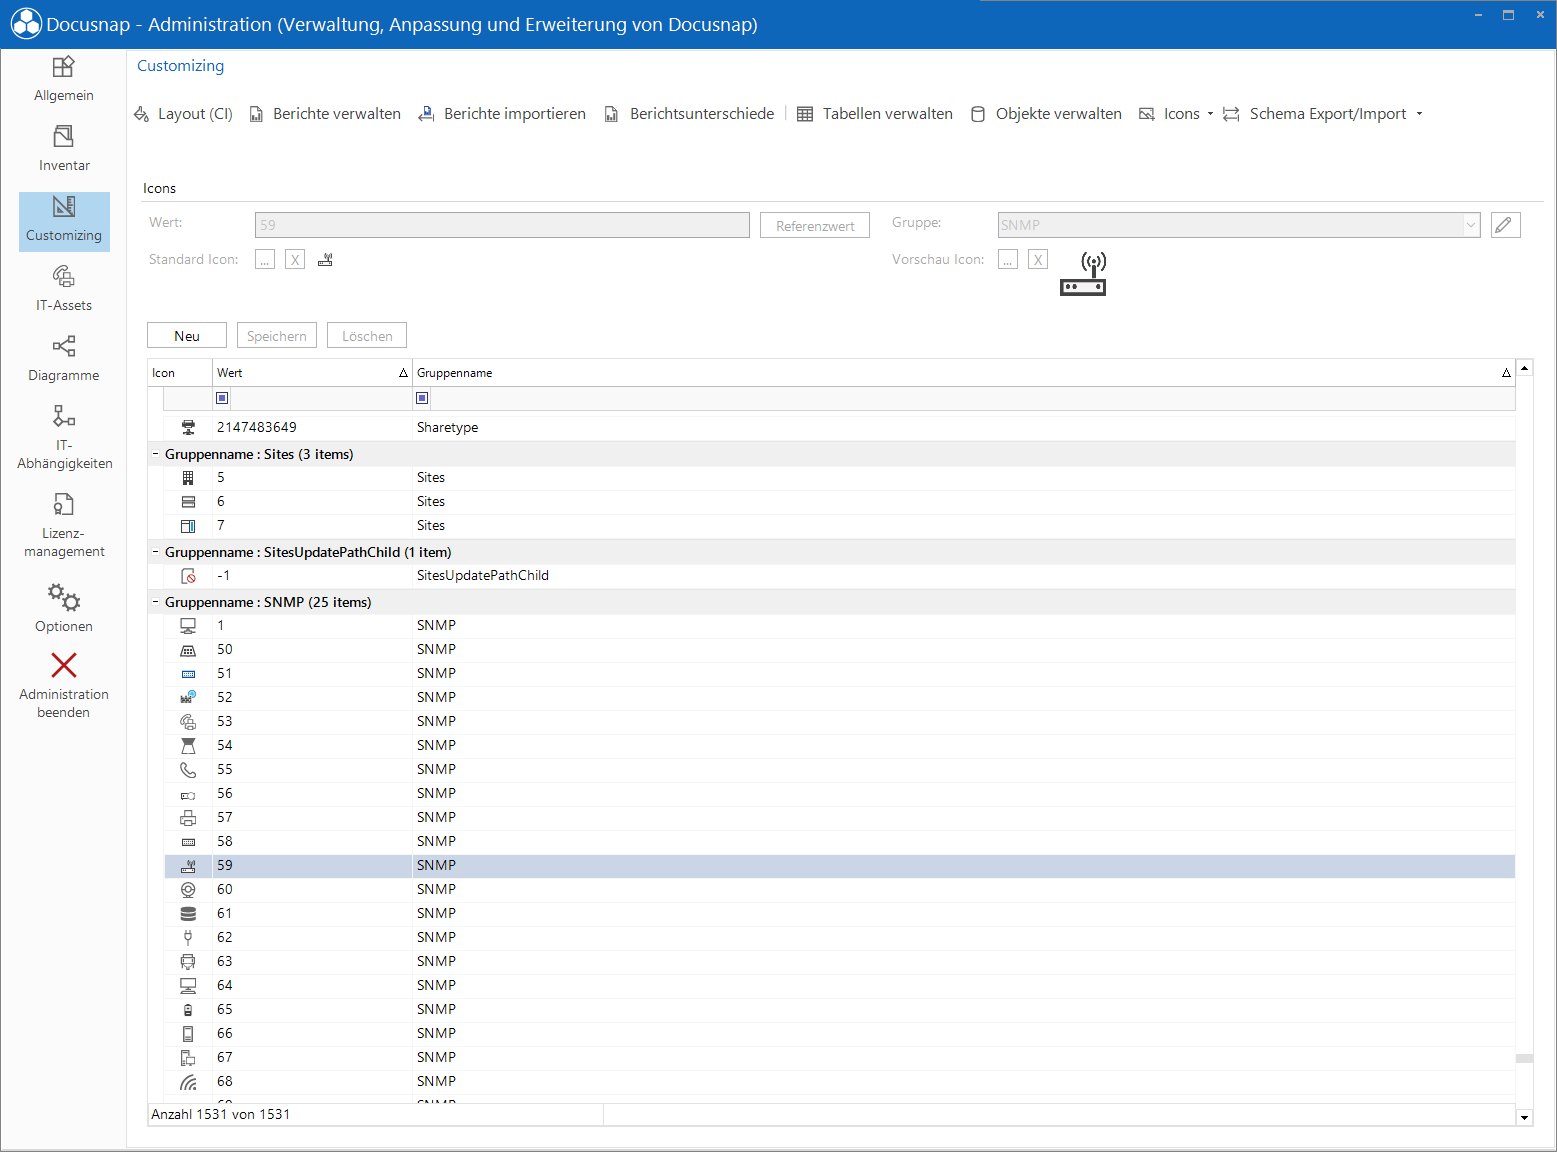The height and width of the screenshot is (1152, 1557).
Task: Collapse the Gruppenname Sites group
Action: coord(156,454)
